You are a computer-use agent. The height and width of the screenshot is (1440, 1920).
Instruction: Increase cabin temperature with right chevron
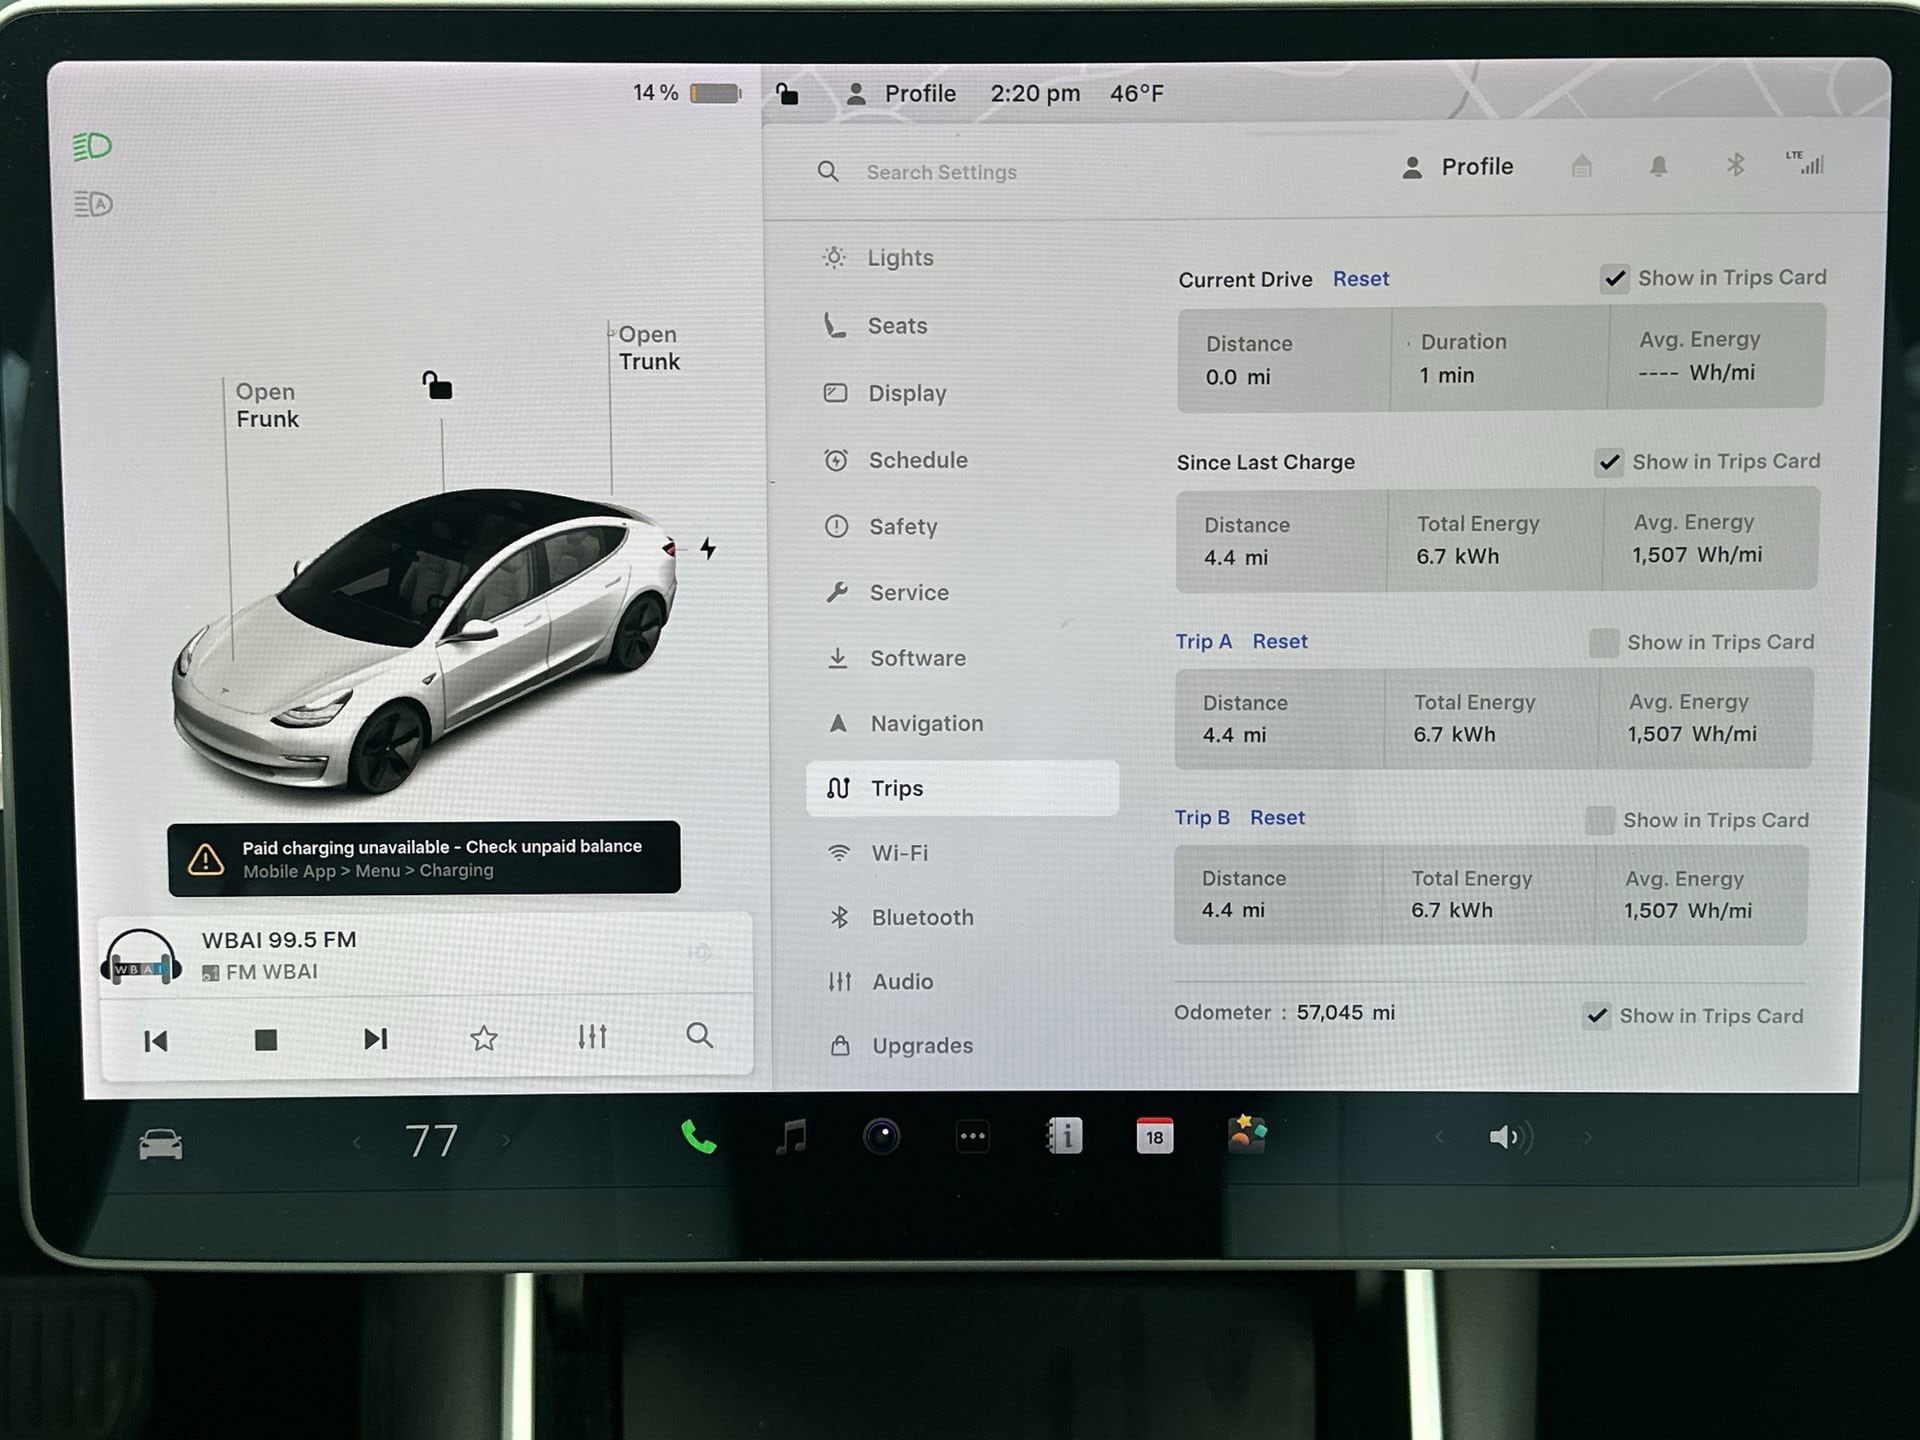[x=506, y=1141]
